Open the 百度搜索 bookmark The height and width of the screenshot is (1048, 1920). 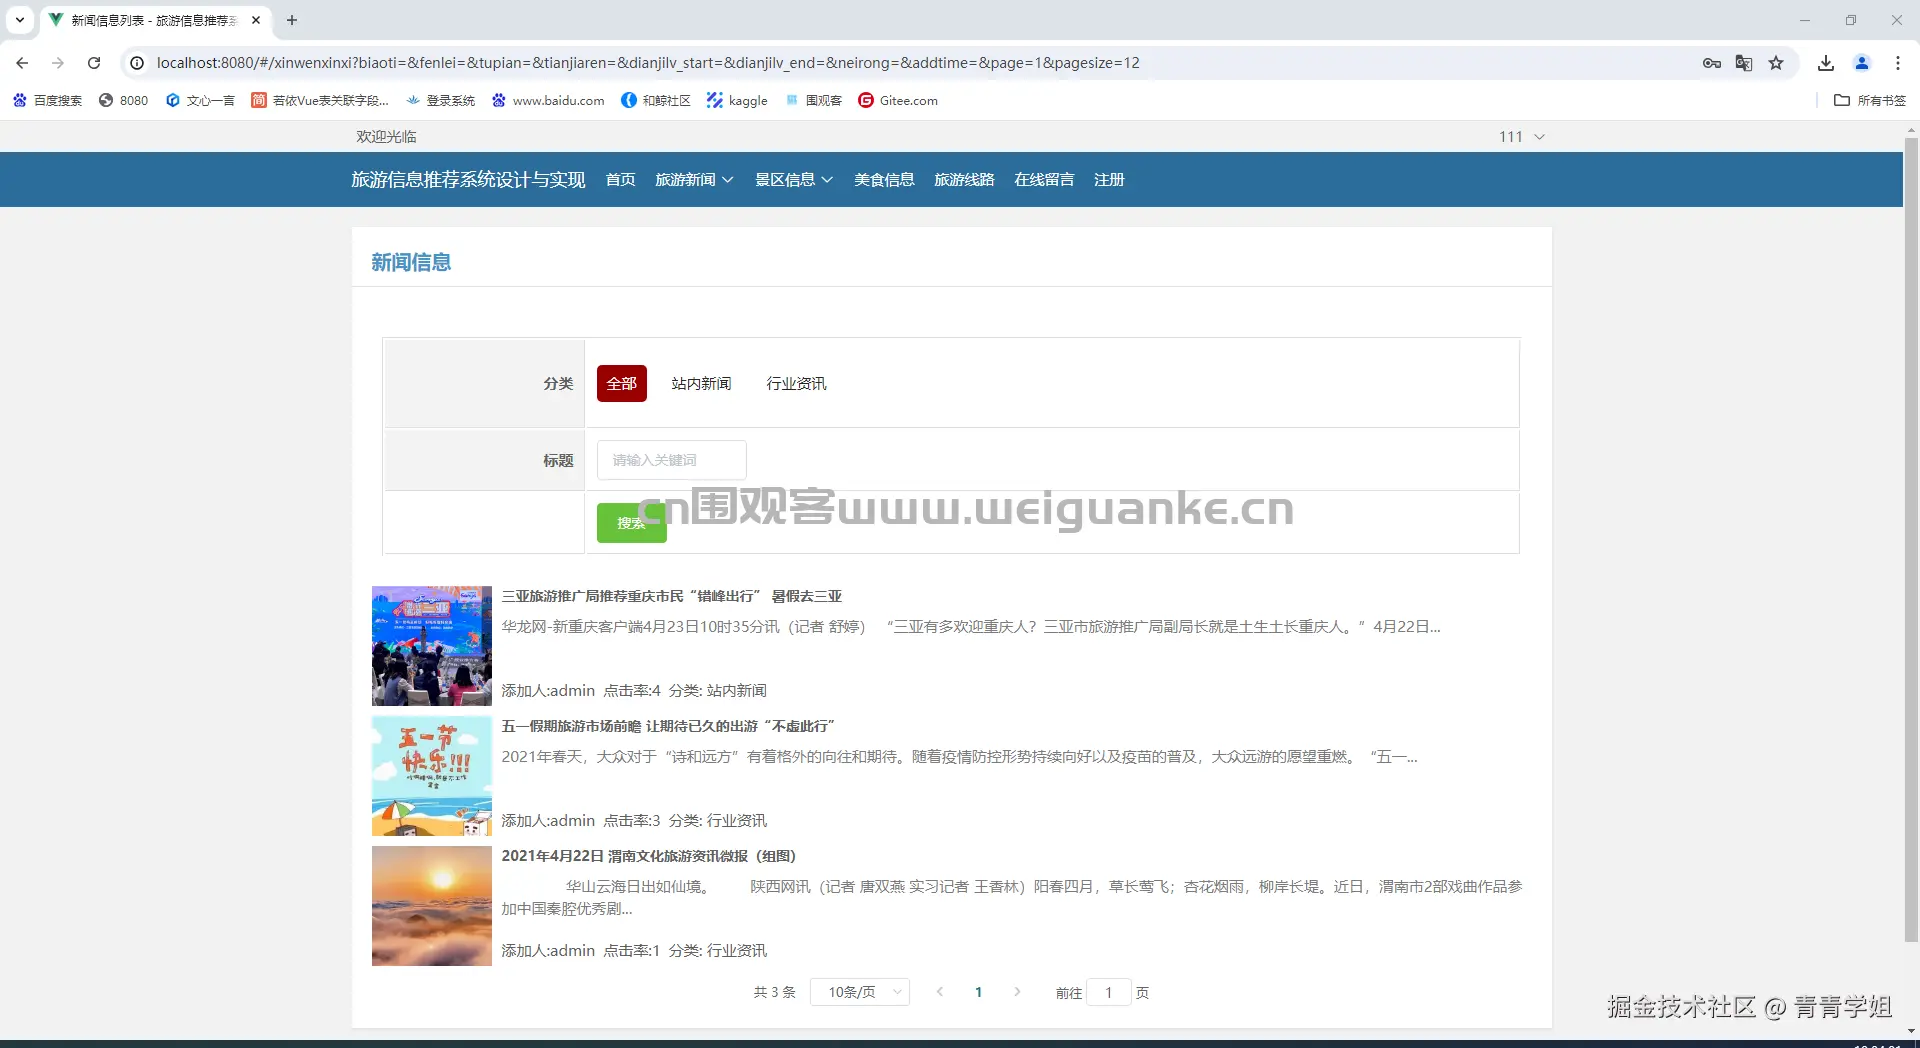point(47,100)
